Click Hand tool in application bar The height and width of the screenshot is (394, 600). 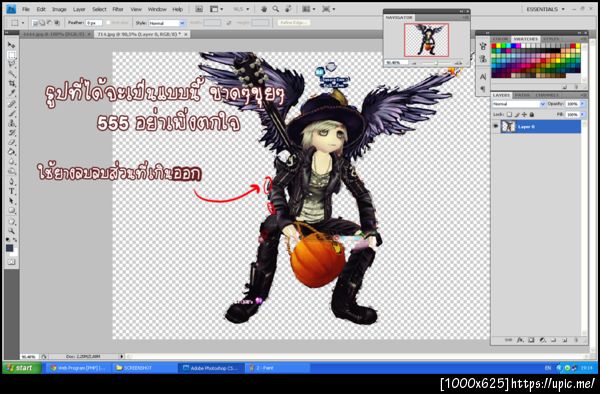pos(264,9)
